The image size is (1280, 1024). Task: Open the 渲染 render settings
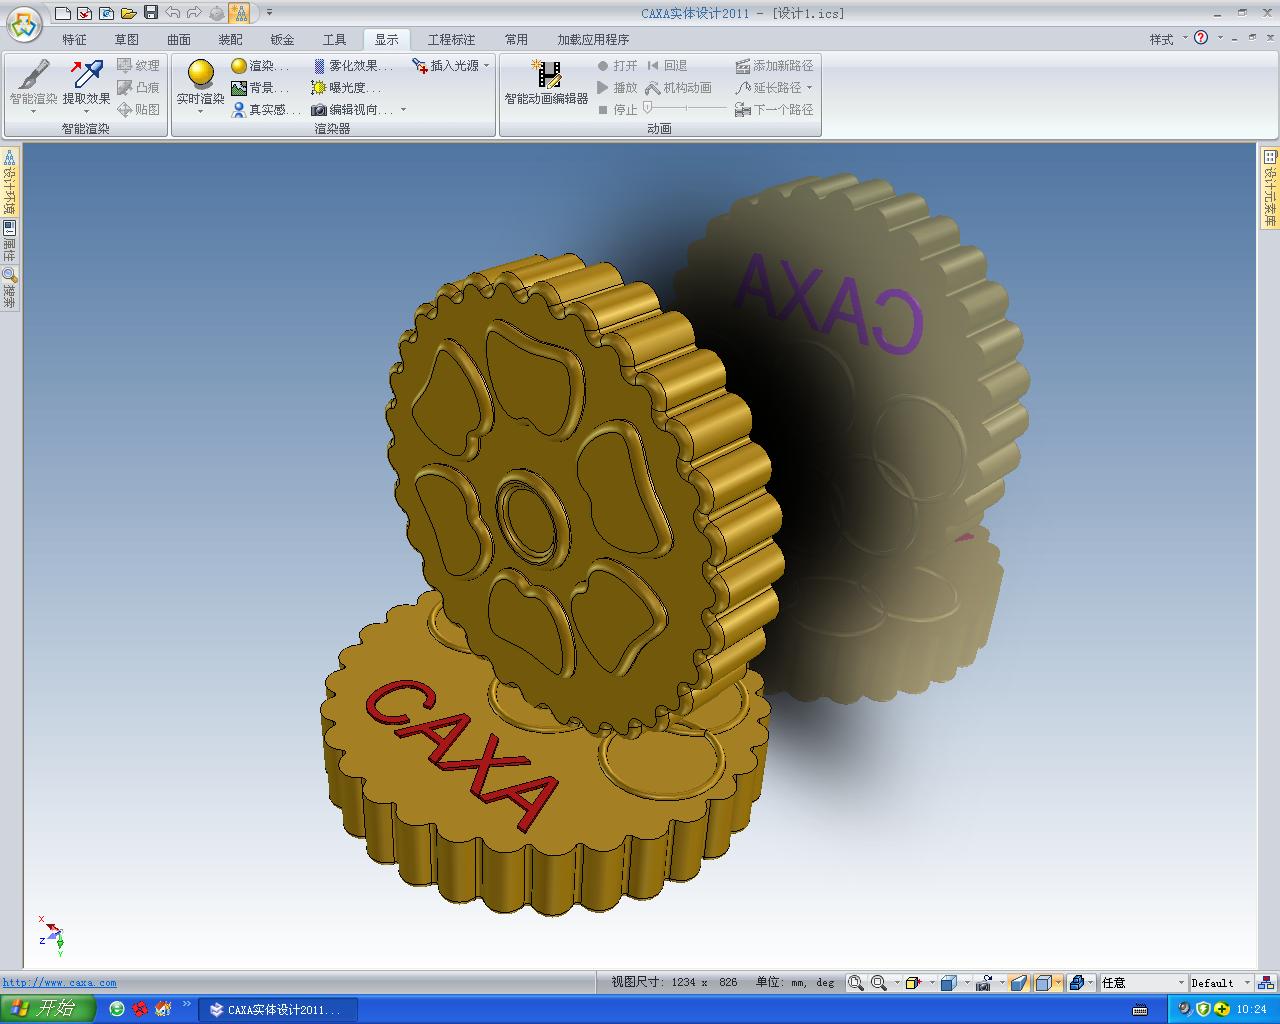[260, 66]
